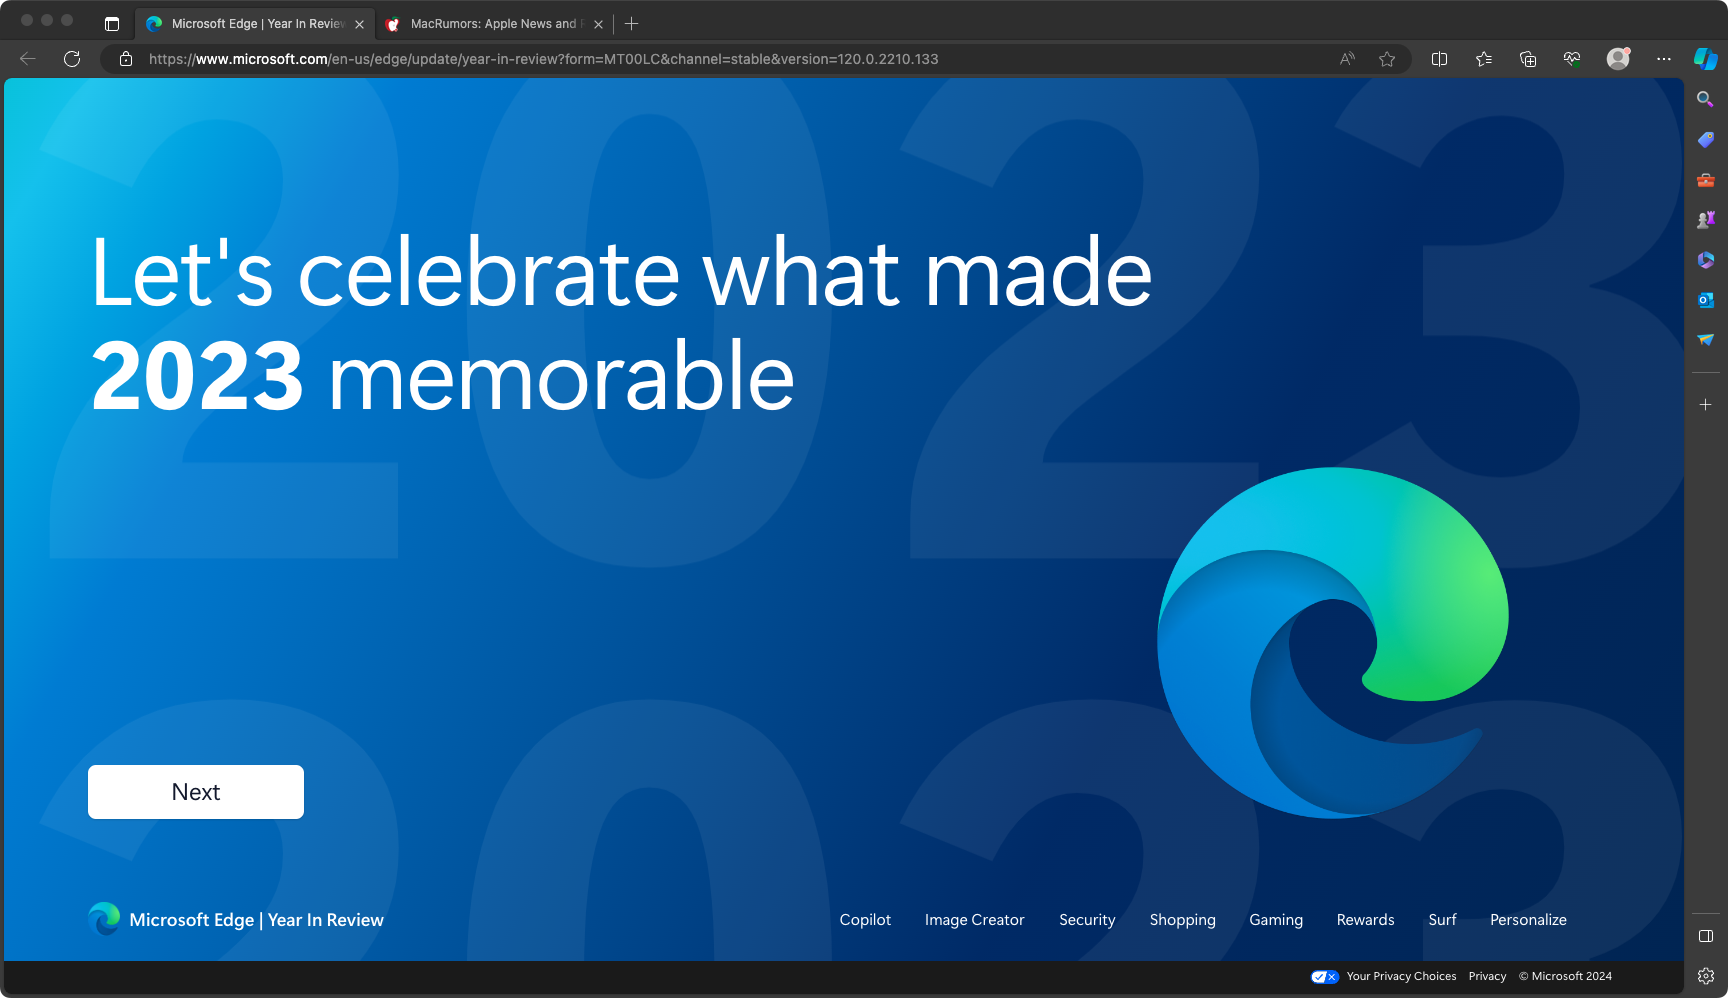Click the privacy choices checkmark icon
Image resolution: width=1728 pixels, height=998 pixels.
(1325, 977)
